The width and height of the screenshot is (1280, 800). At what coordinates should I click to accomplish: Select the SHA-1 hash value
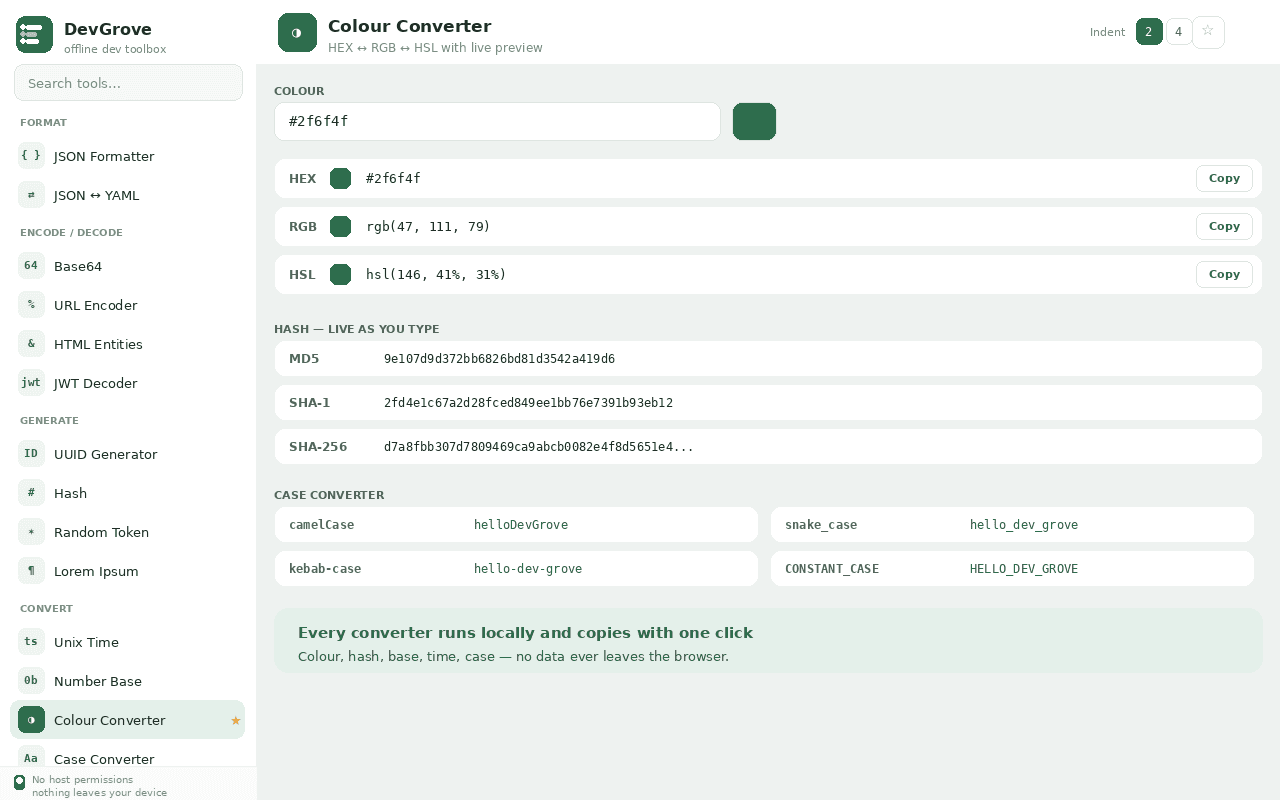[x=528, y=403]
